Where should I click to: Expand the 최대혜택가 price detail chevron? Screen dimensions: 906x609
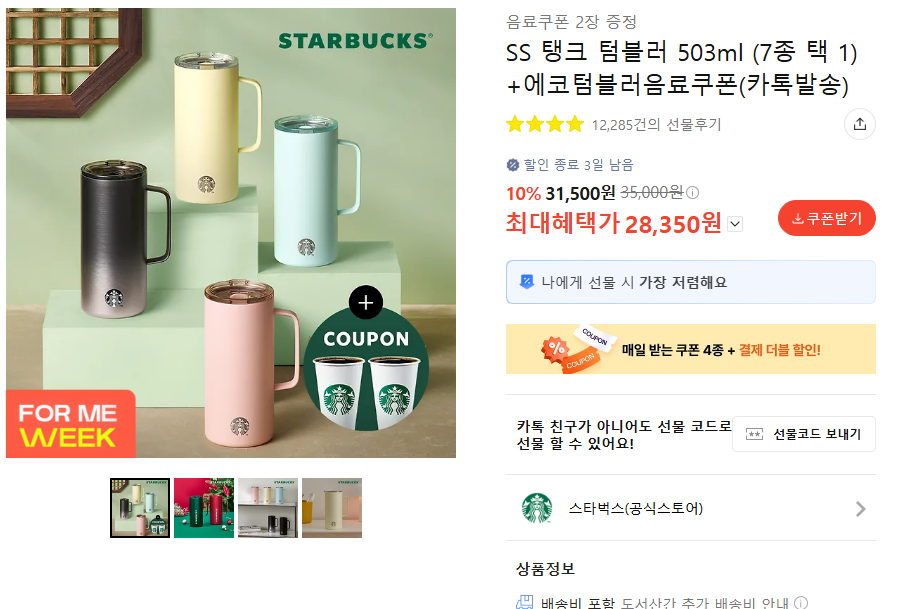(x=734, y=224)
